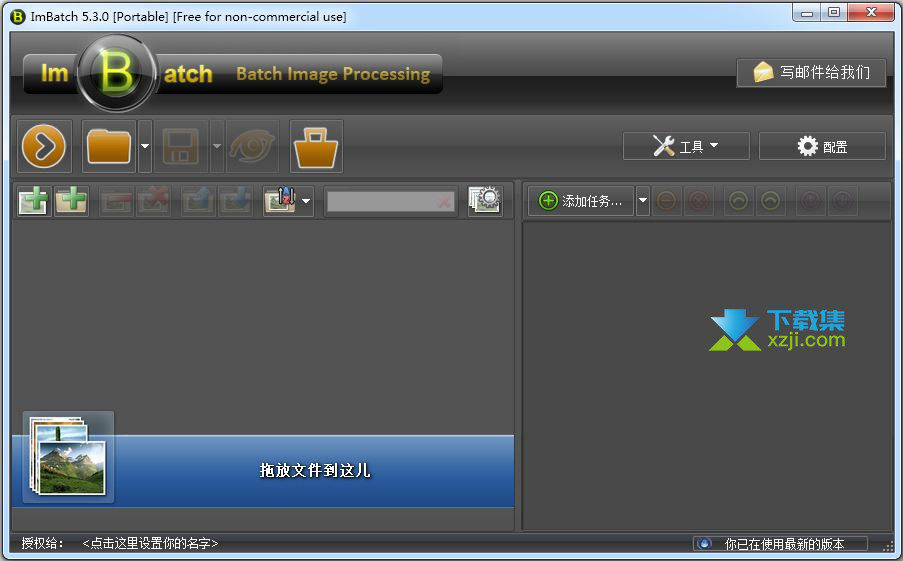Click the 写邮件给我们 email button

click(x=811, y=73)
